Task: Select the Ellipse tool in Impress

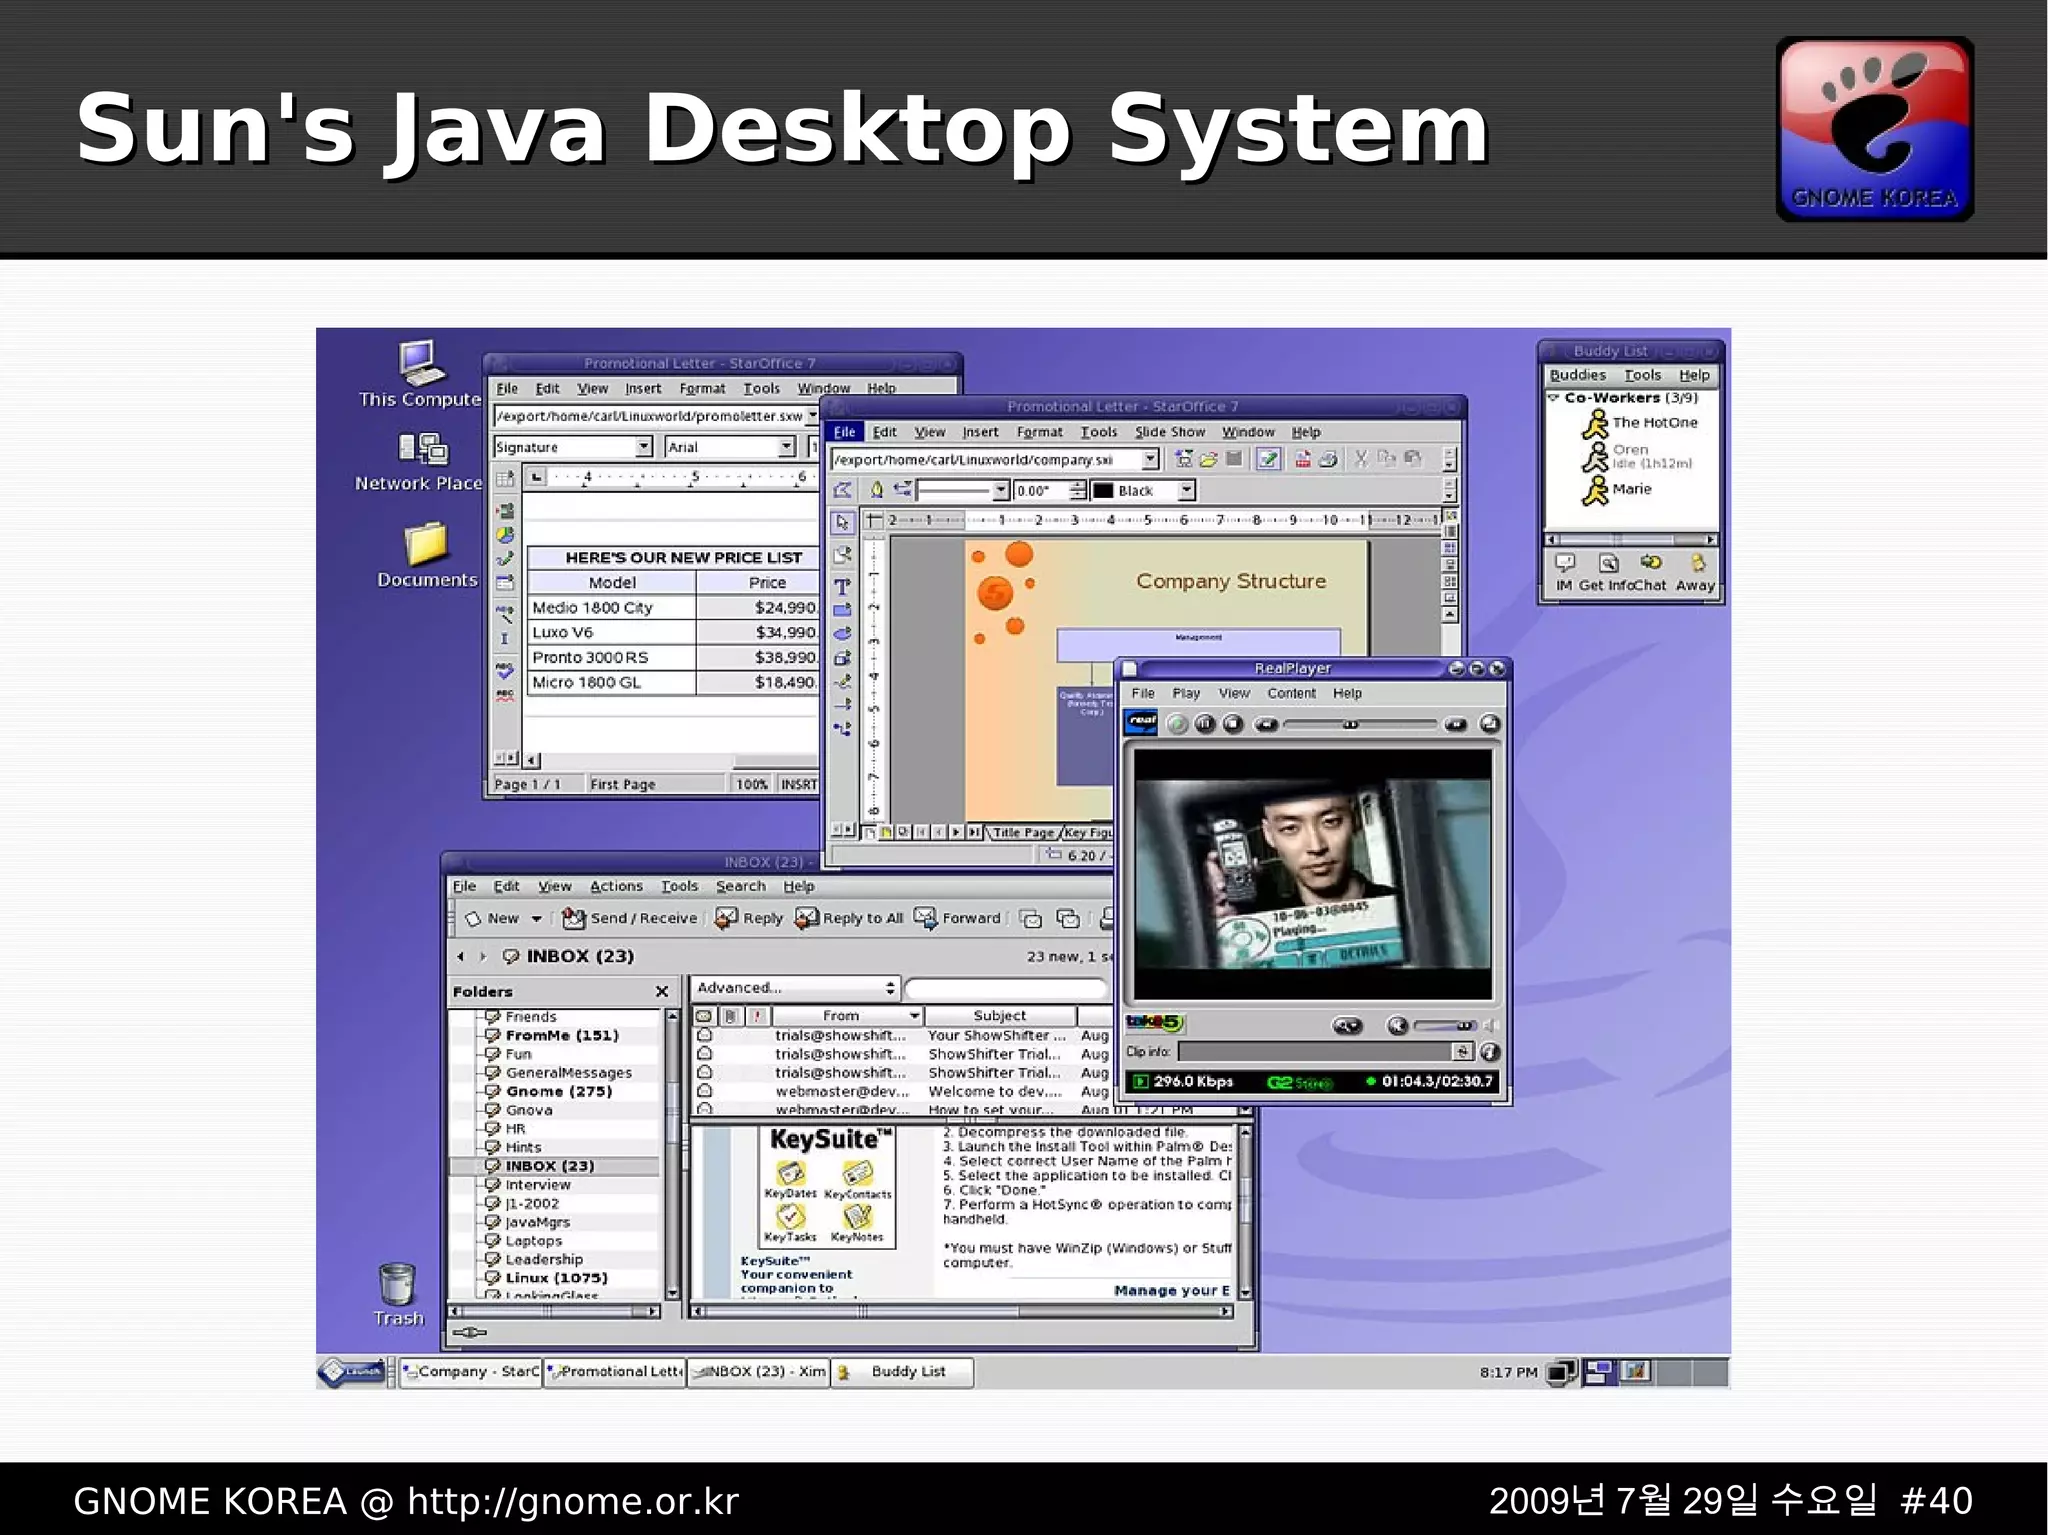Action: (842, 634)
